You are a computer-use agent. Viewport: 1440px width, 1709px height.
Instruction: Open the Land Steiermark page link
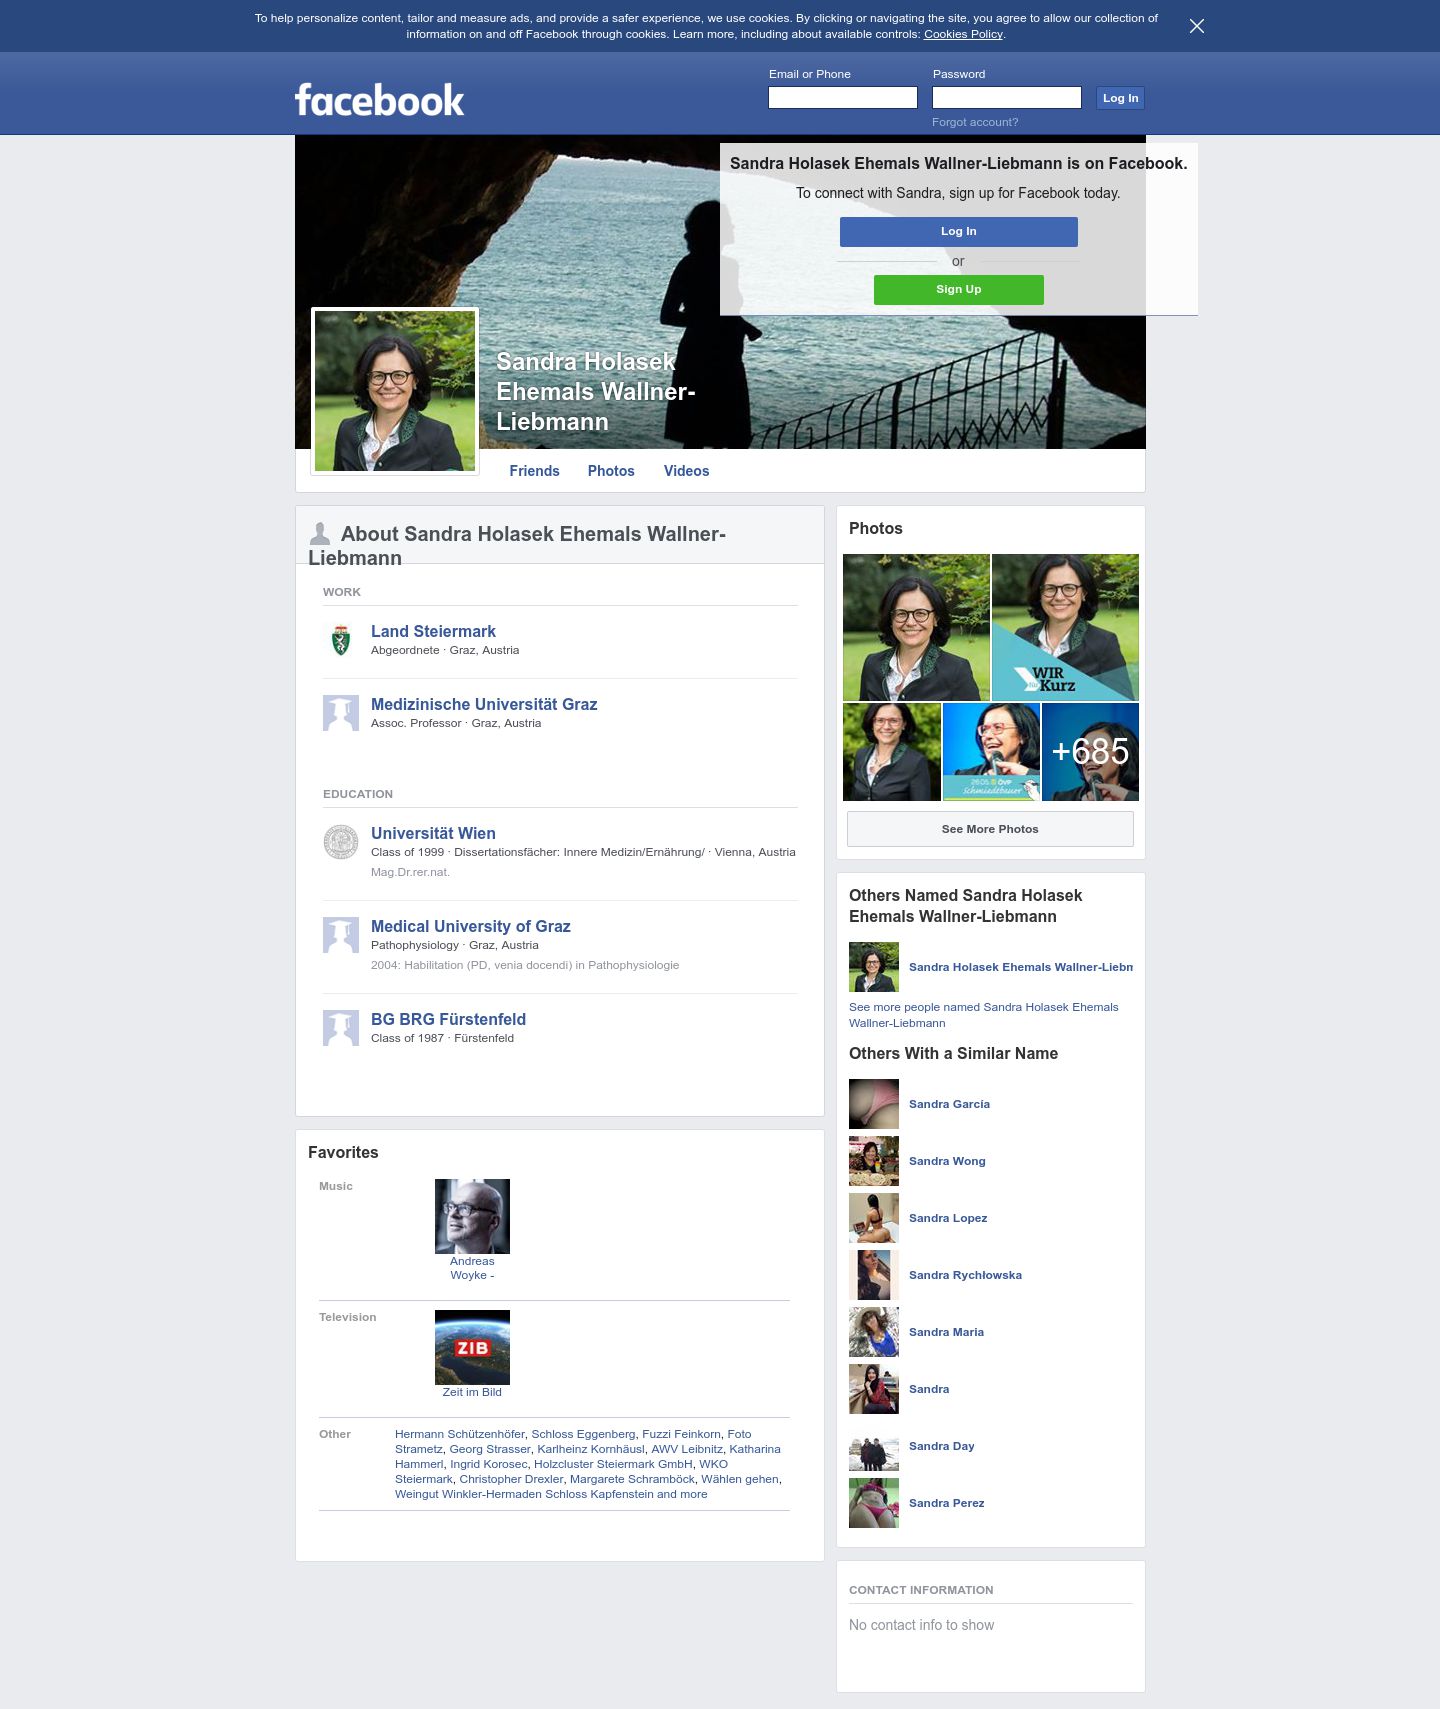point(433,631)
